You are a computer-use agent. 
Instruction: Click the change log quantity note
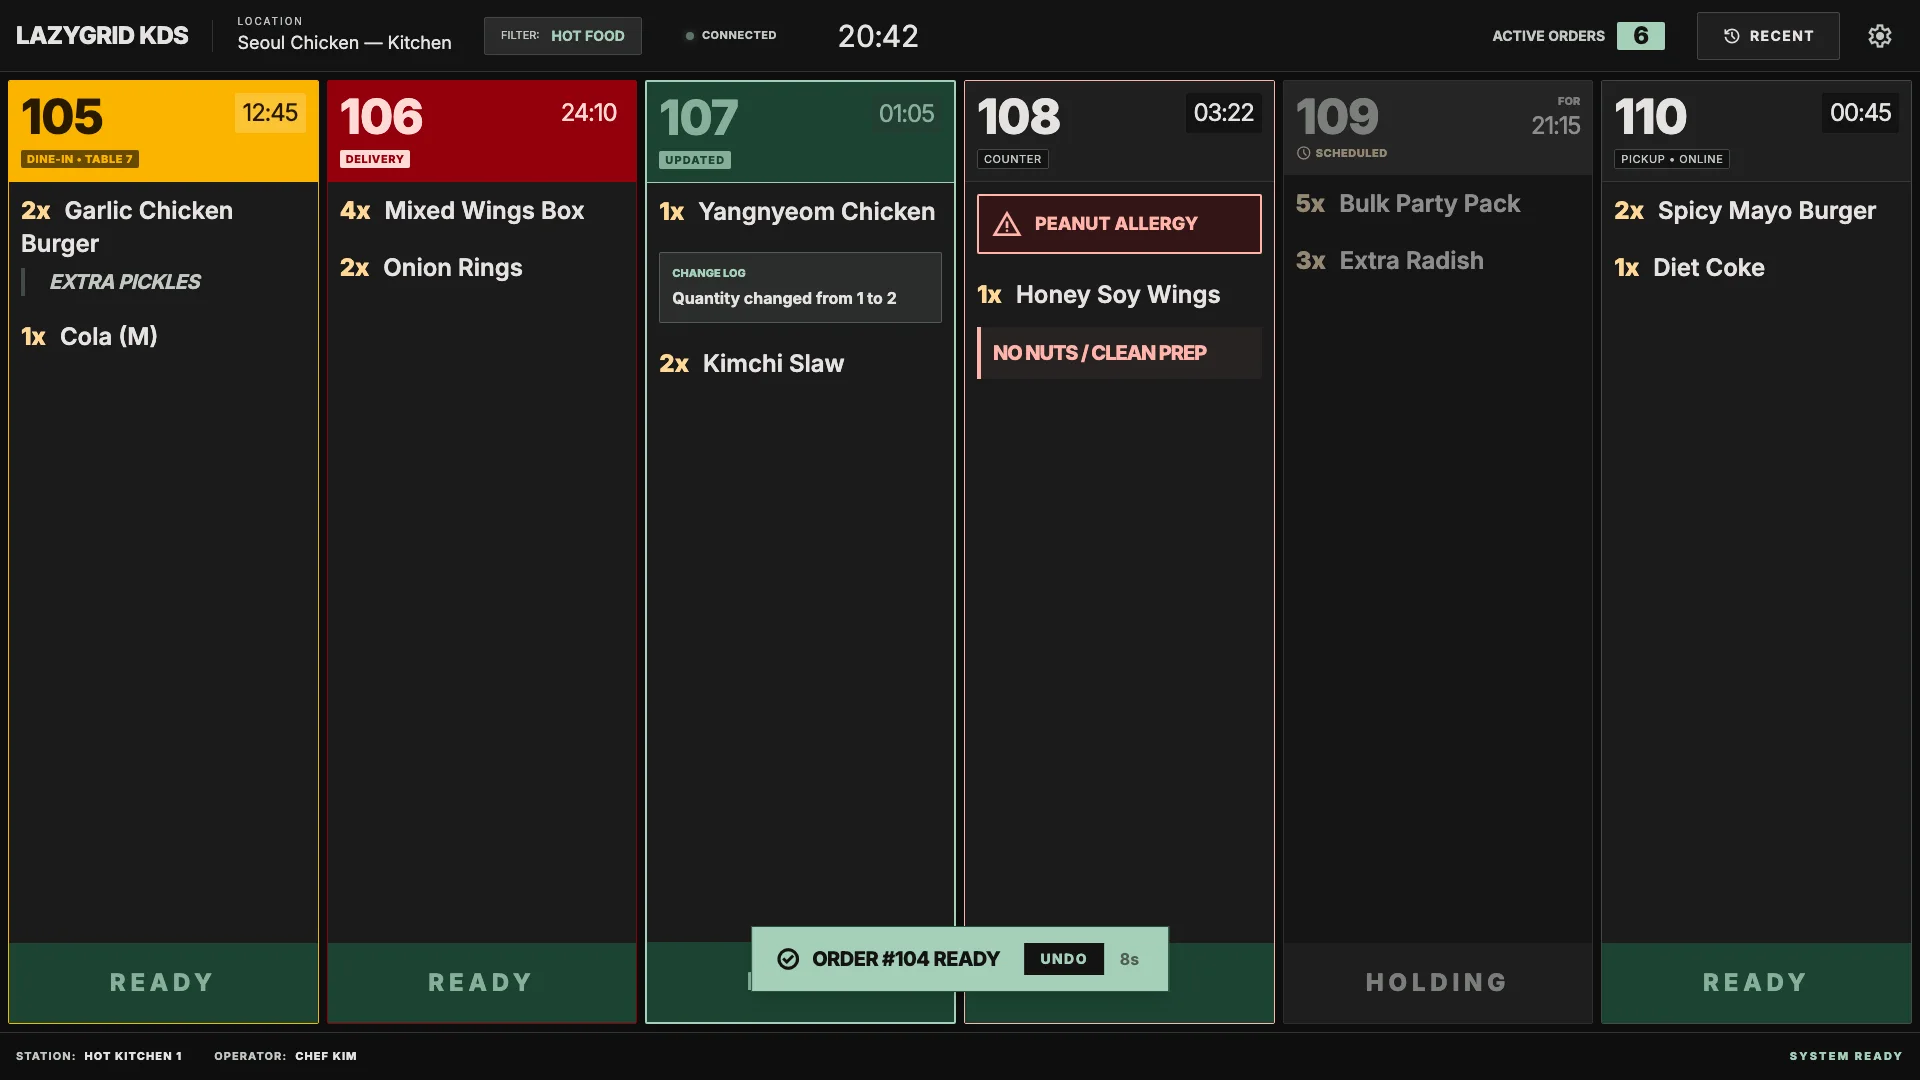(x=800, y=287)
